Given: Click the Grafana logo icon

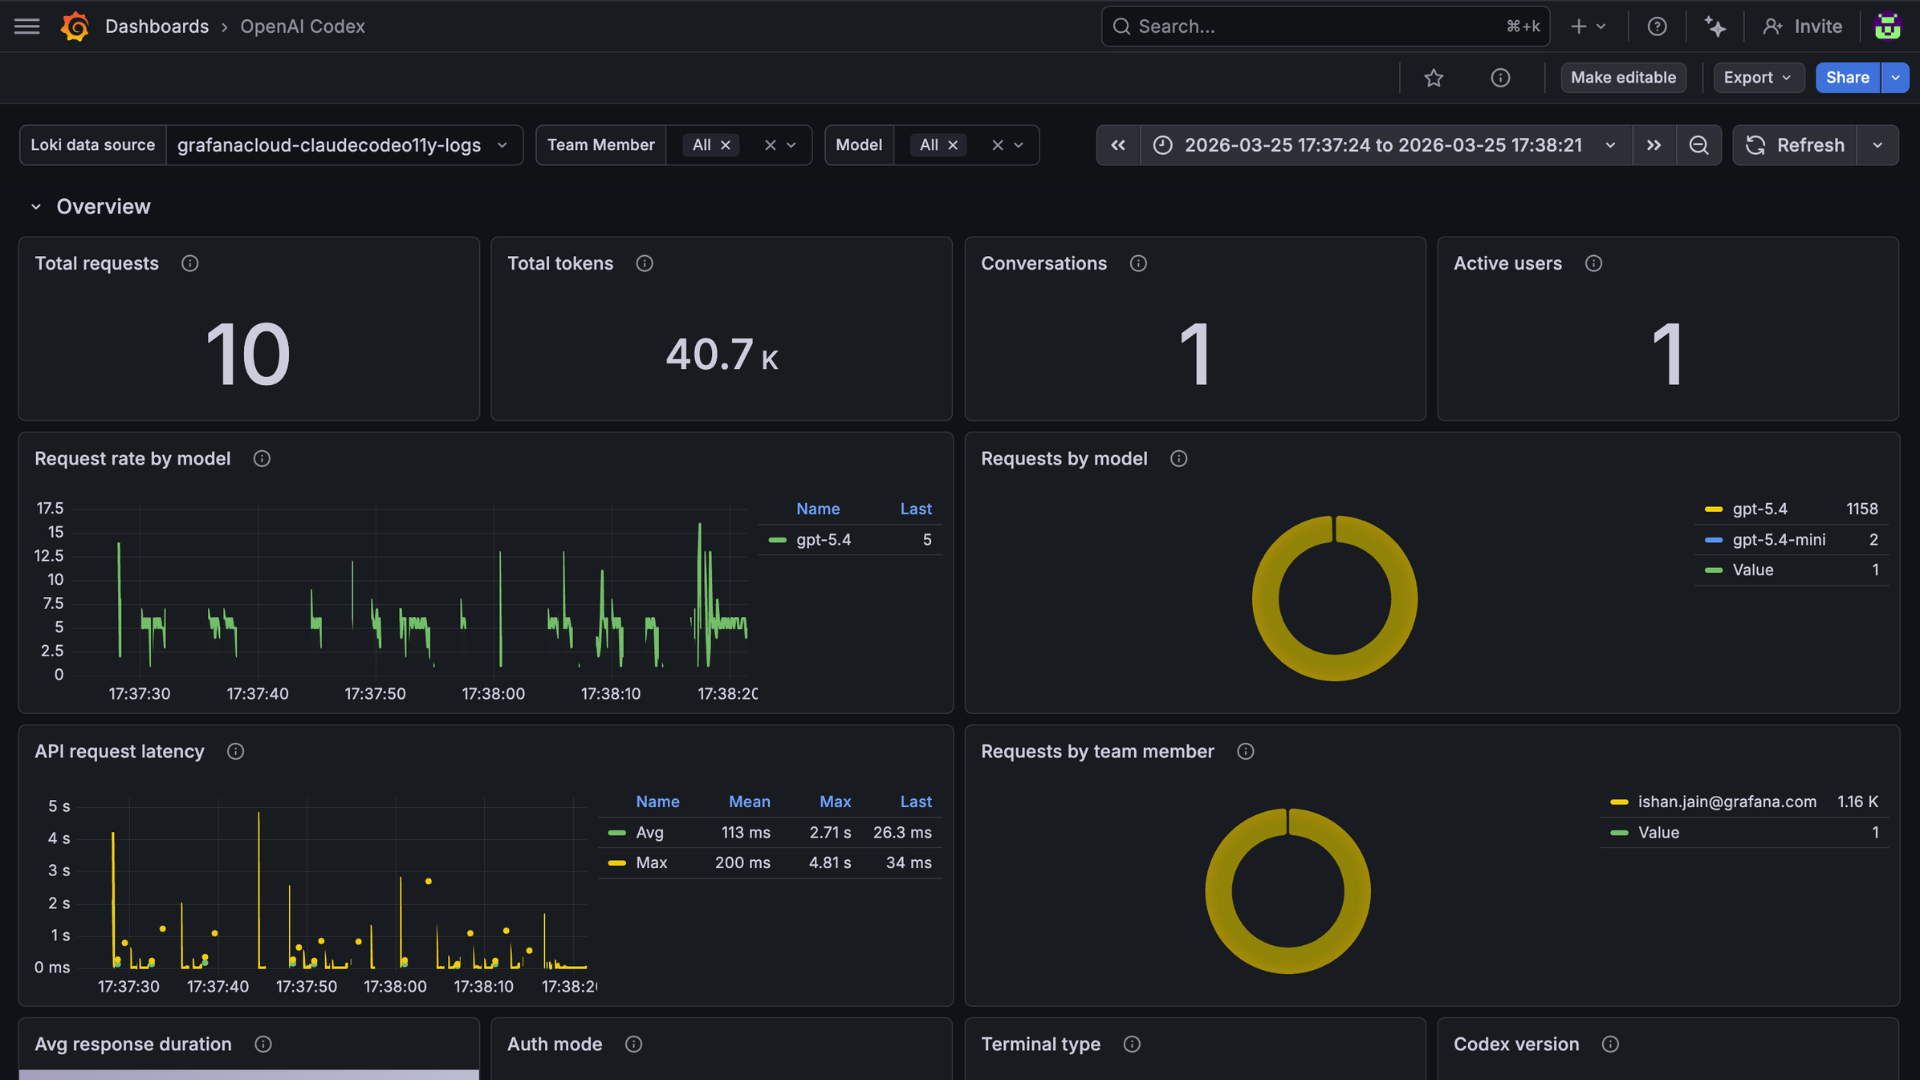Looking at the screenshot, I should coord(75,27).
